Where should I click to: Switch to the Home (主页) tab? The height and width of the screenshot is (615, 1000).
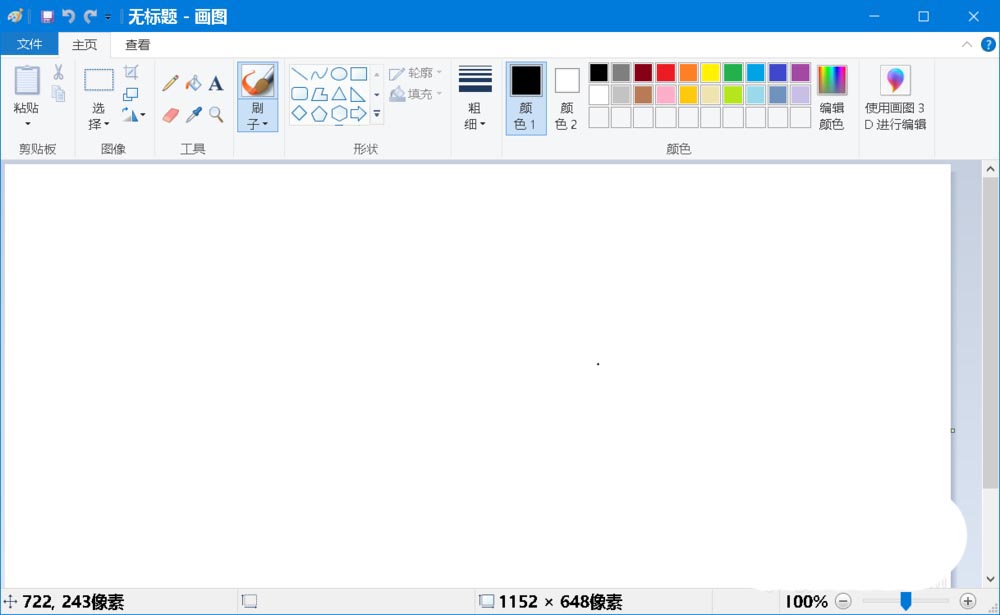84,45
